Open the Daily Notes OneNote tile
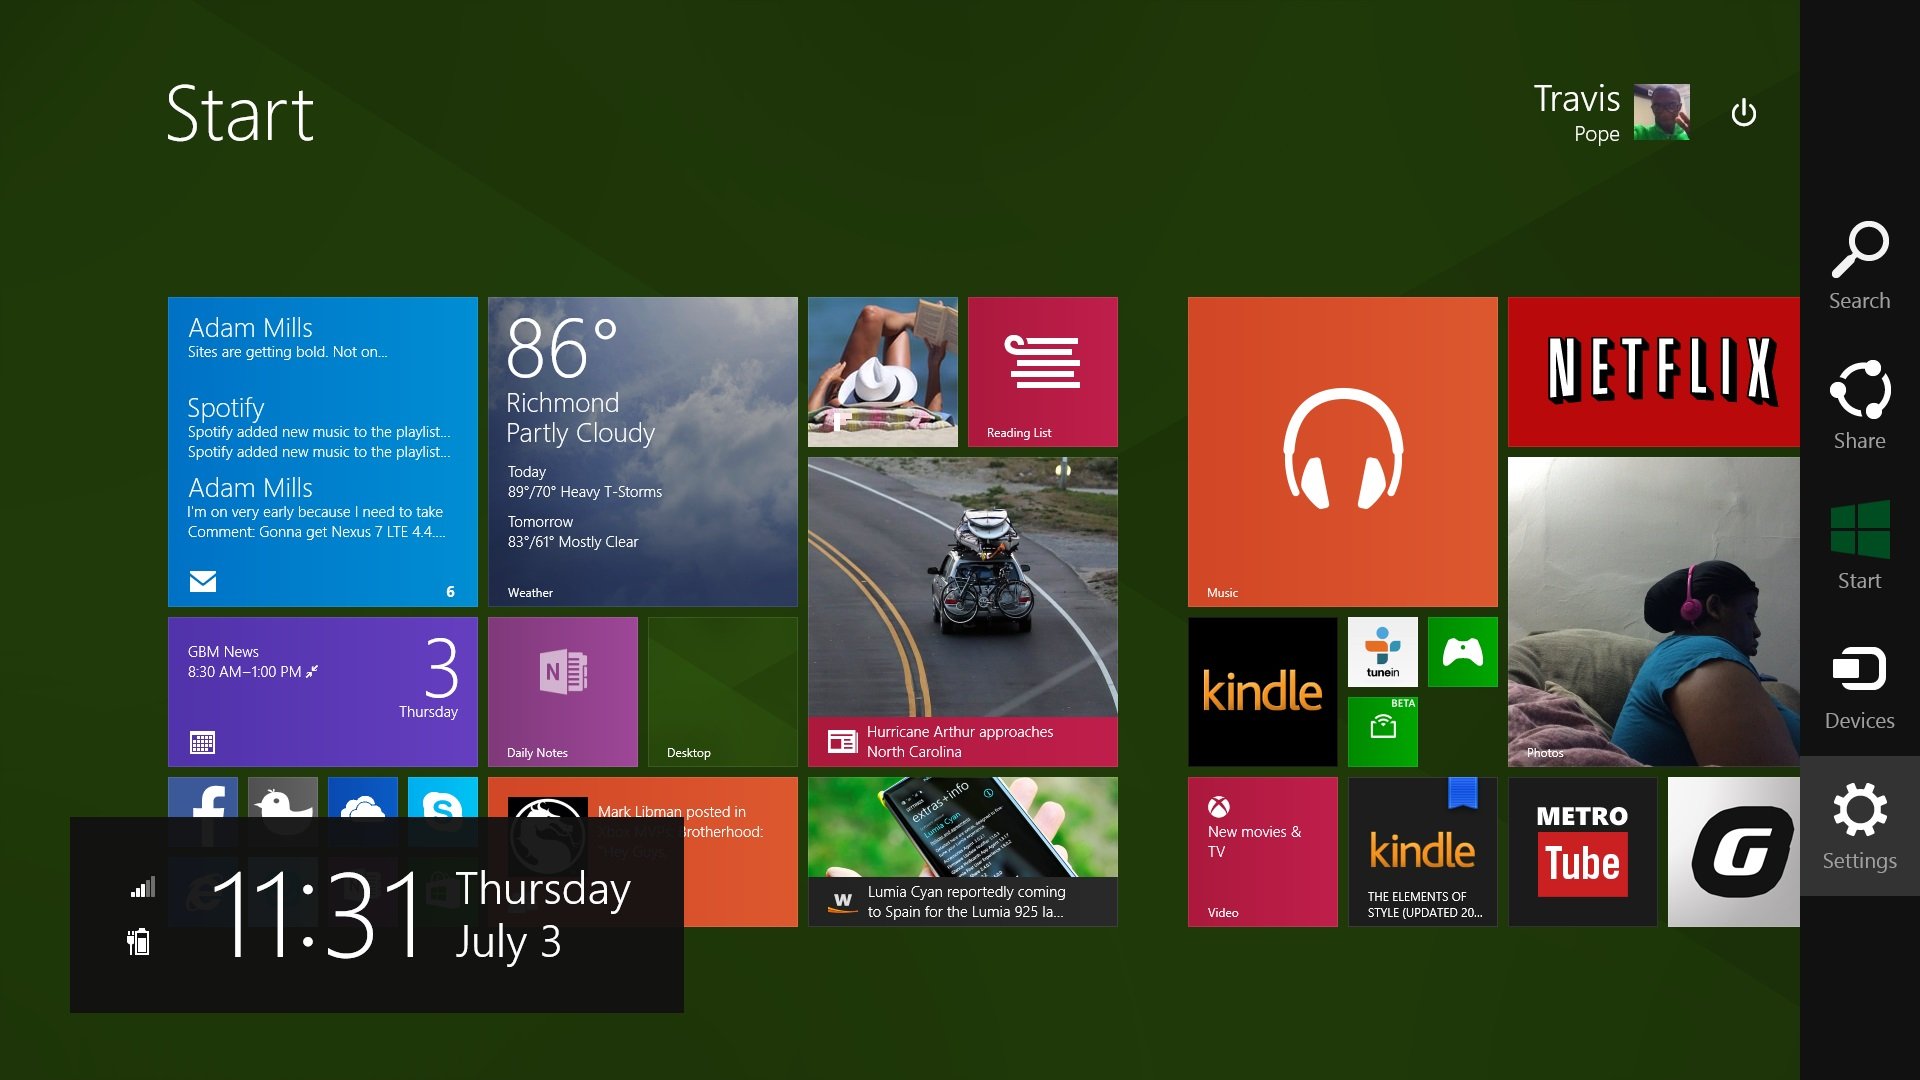Image resolution: width=1920 pixels, height=1080 pixels. pyautogui.click(x=563, y=692)
